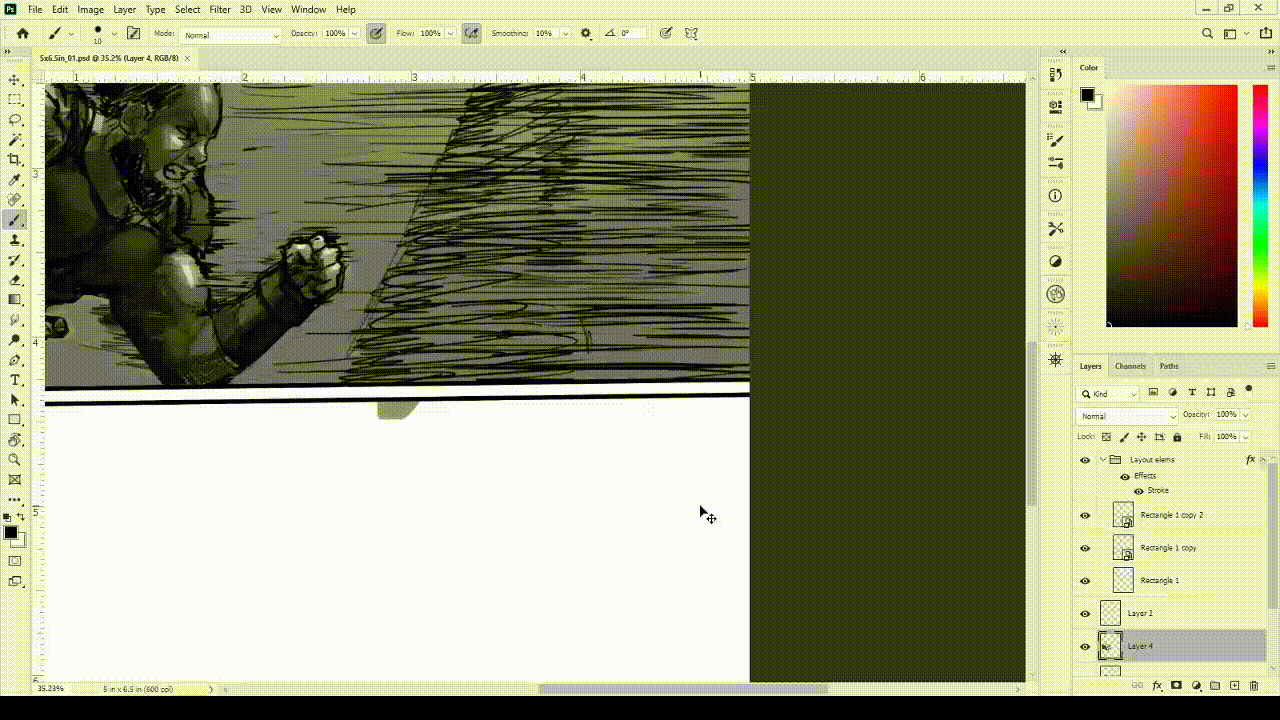This screenshot has height=720, width=1280.
Task: Lock transparent pixels button
Action: pyautogui.click(x=1106, y=437)
